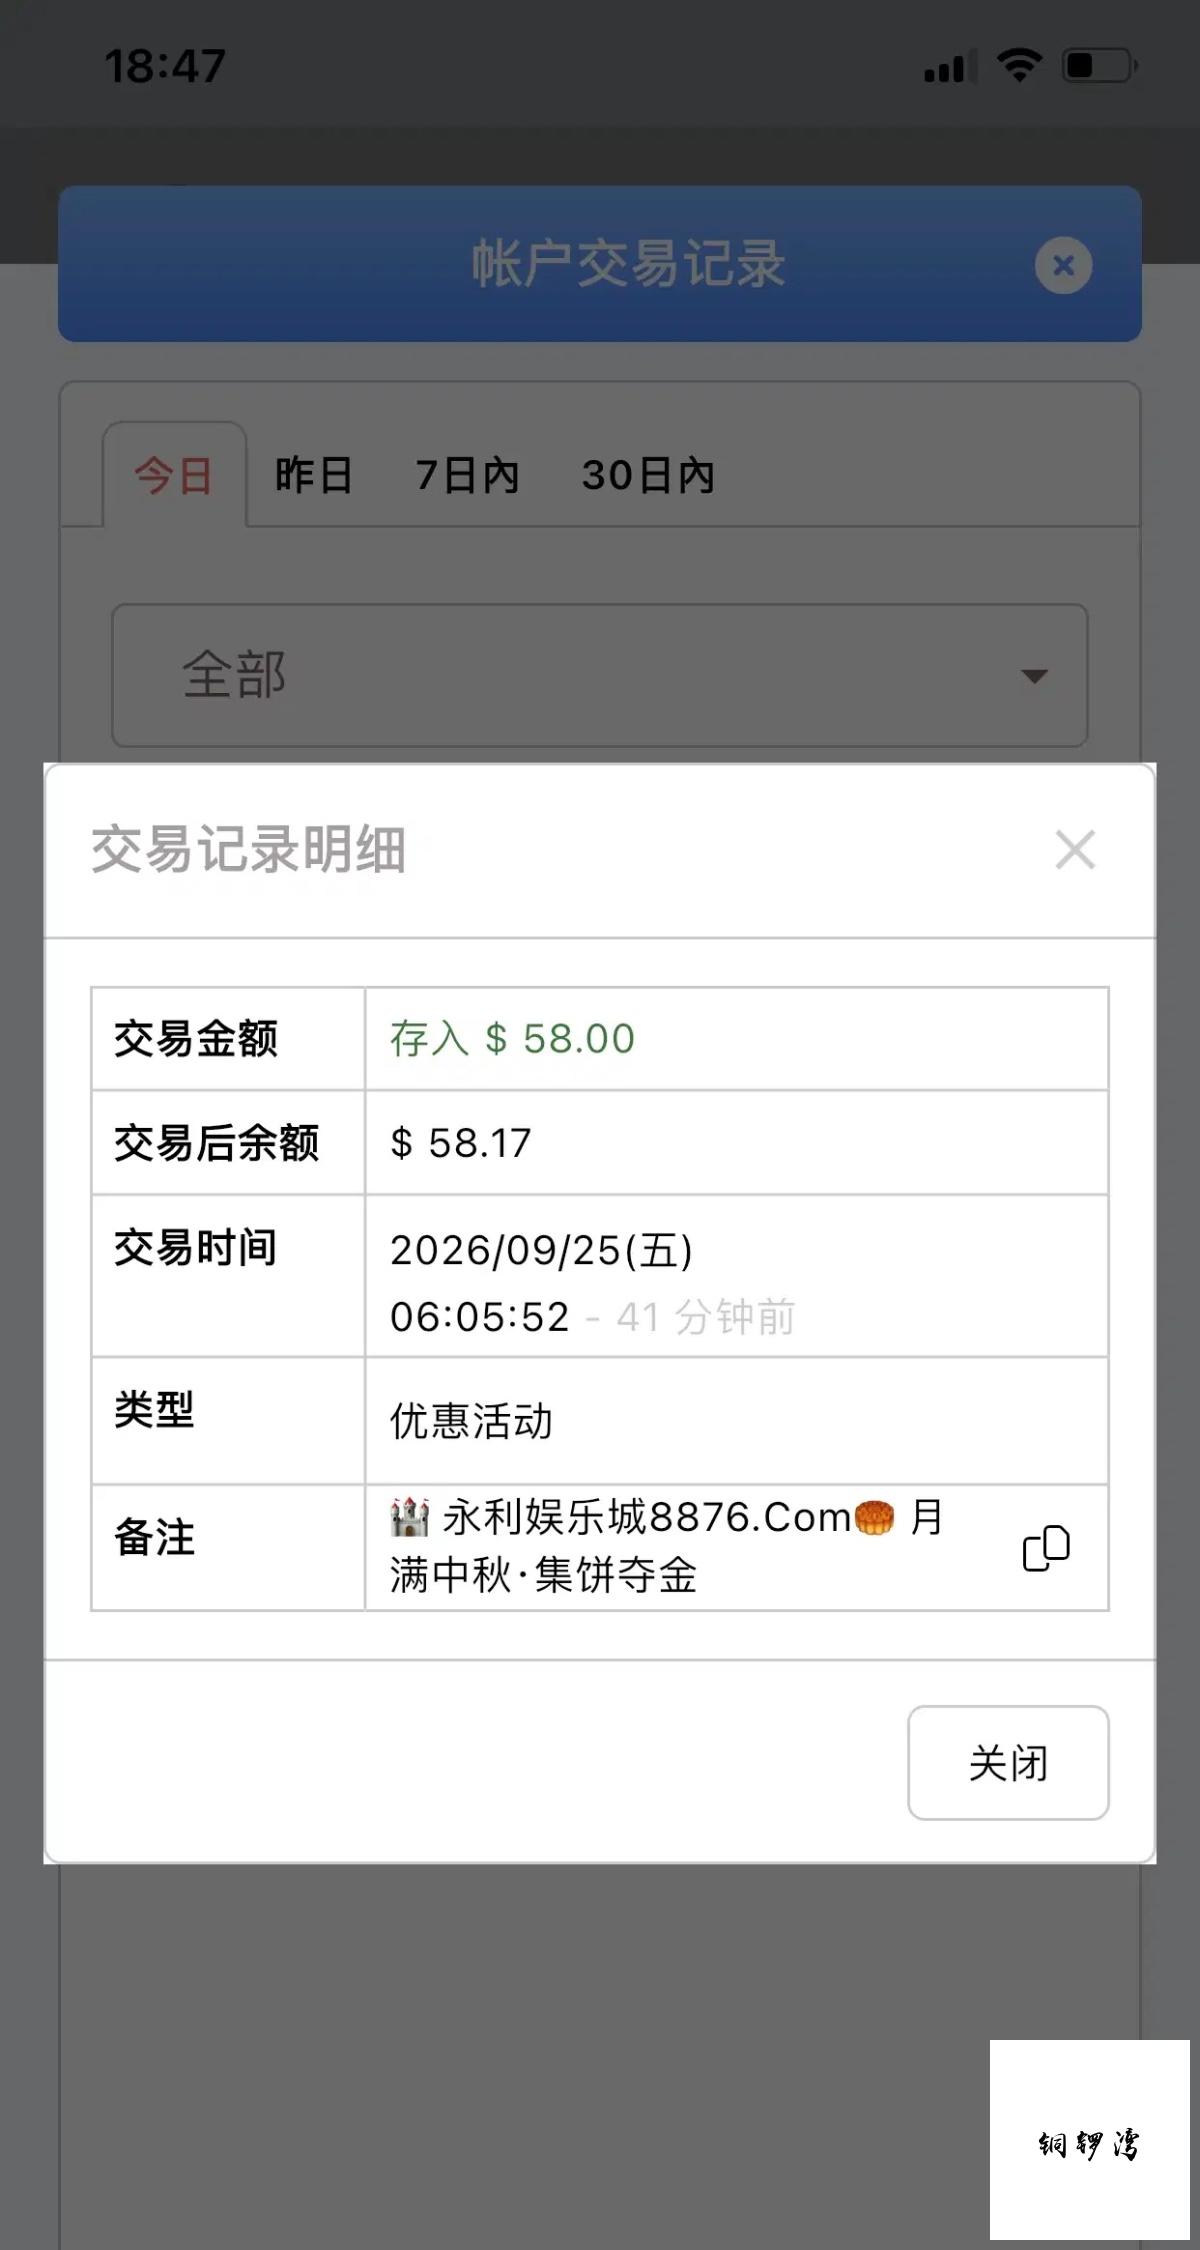Tap the mooncake emoji in remark
The width and height of the screenshot is (1200, 2250).
click(x=874, y=1517)
